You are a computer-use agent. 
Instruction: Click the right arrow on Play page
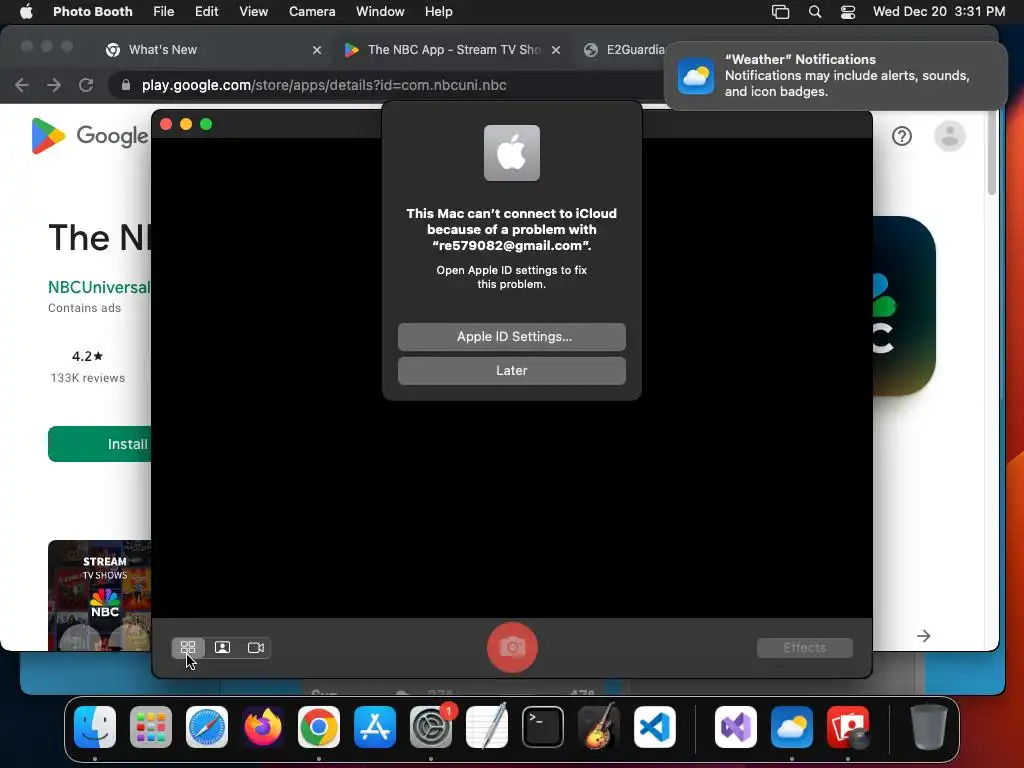pos(923,636)
